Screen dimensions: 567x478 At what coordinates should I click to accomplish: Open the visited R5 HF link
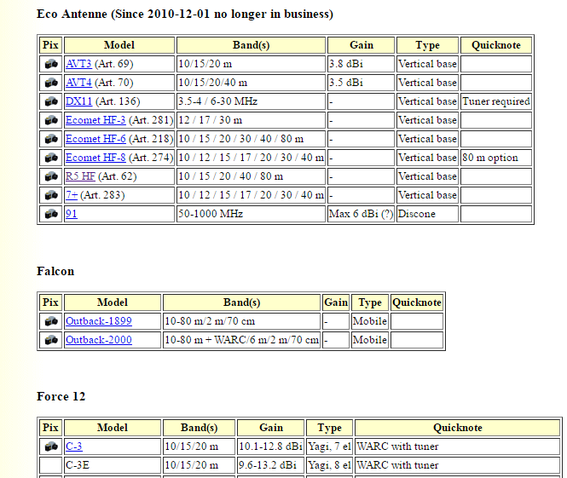[x=80, y=177]
